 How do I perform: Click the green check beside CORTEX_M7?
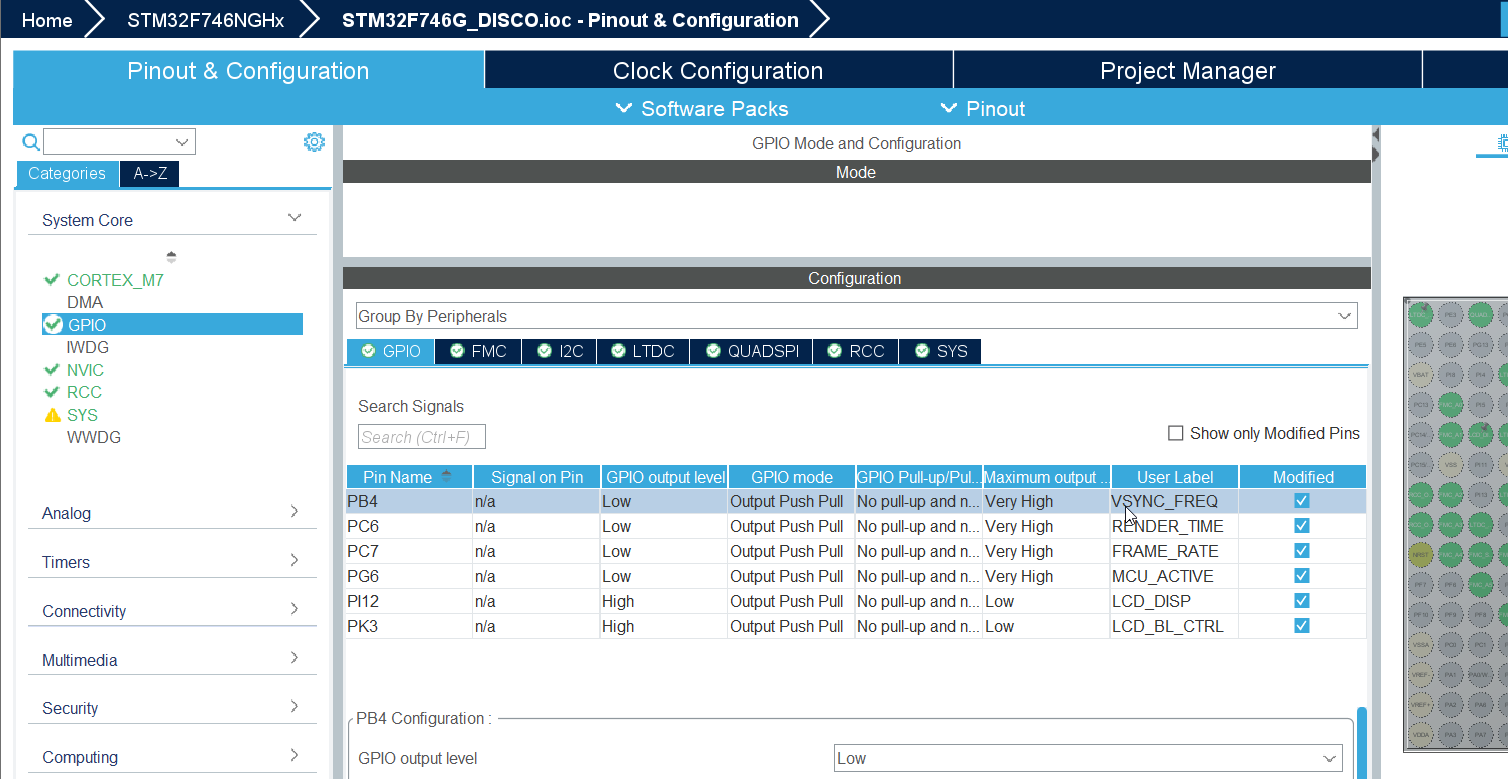click(x=52, y=280)
